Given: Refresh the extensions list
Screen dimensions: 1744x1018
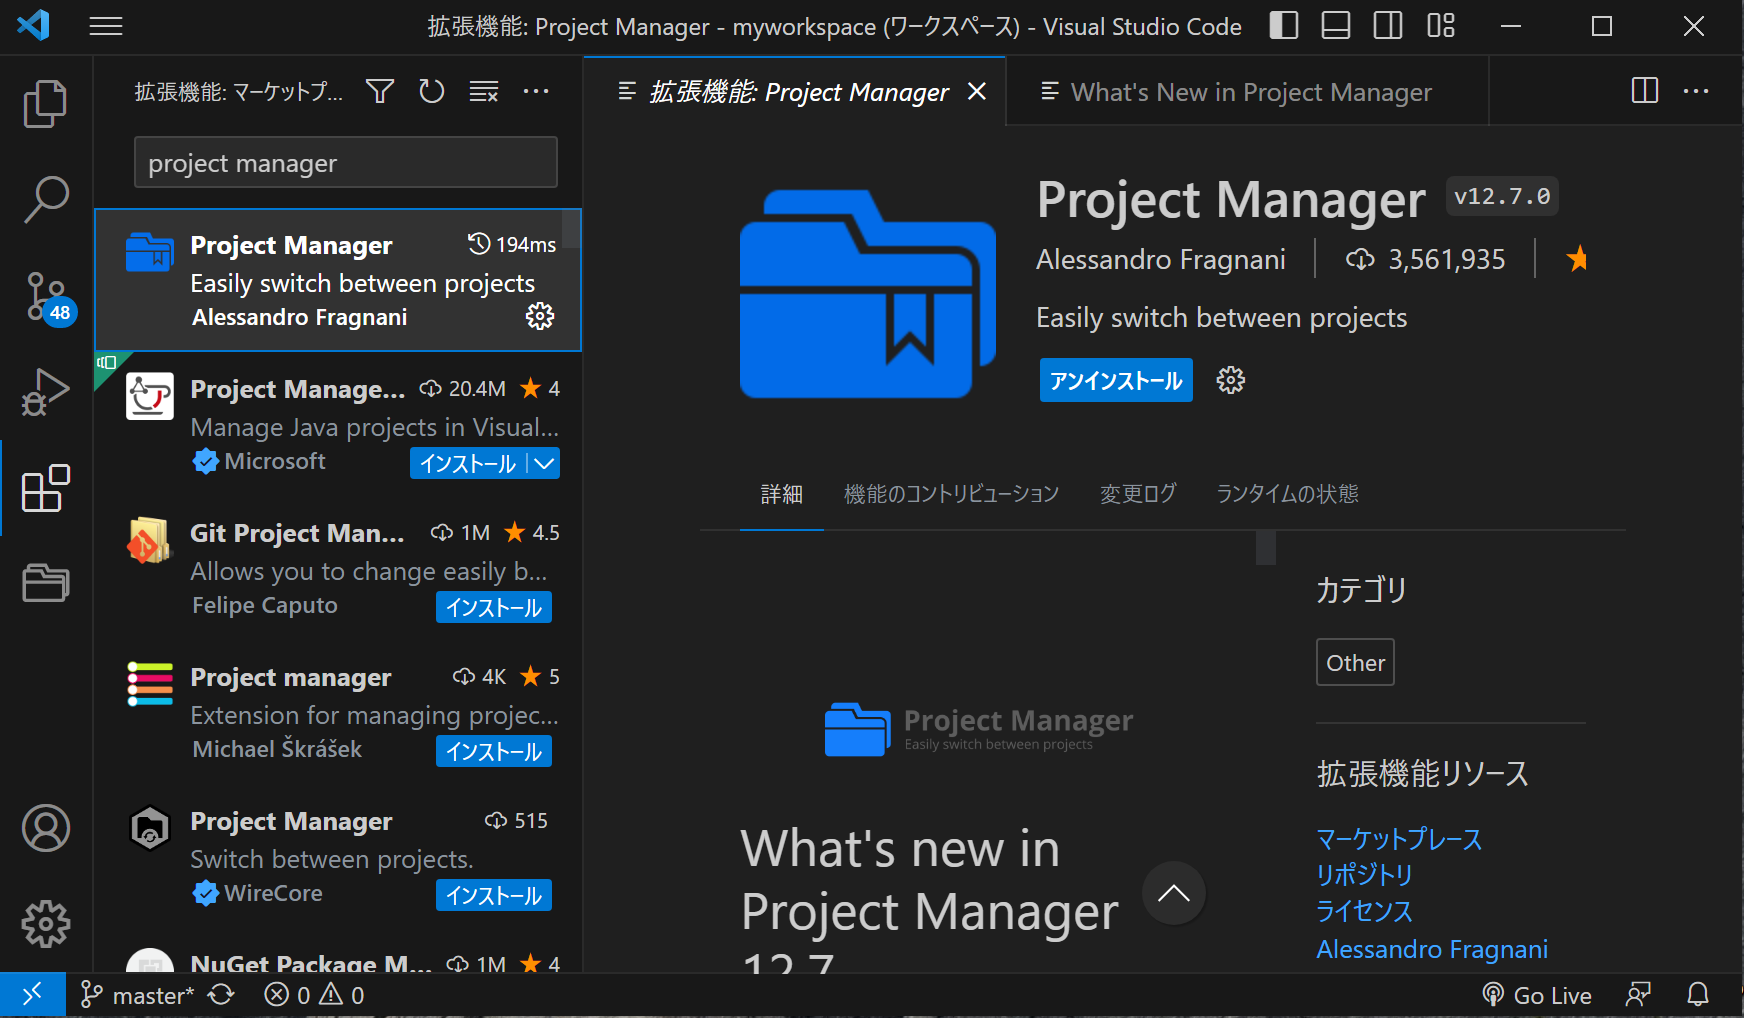Looking at the screenshot, I should (x=432, y=92).
